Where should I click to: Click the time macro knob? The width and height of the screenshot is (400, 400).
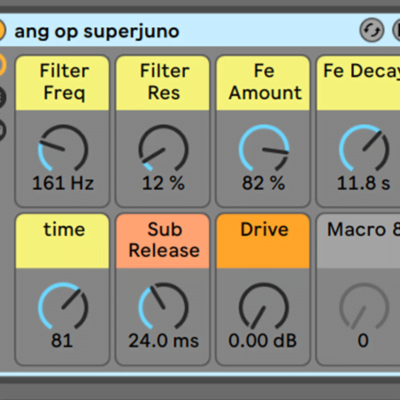(x=63, y=307)
